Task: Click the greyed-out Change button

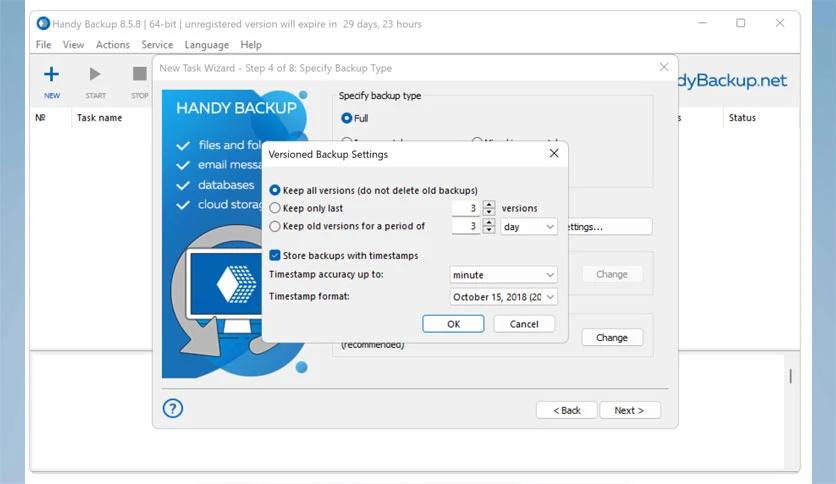Action: tap(612, 274)
